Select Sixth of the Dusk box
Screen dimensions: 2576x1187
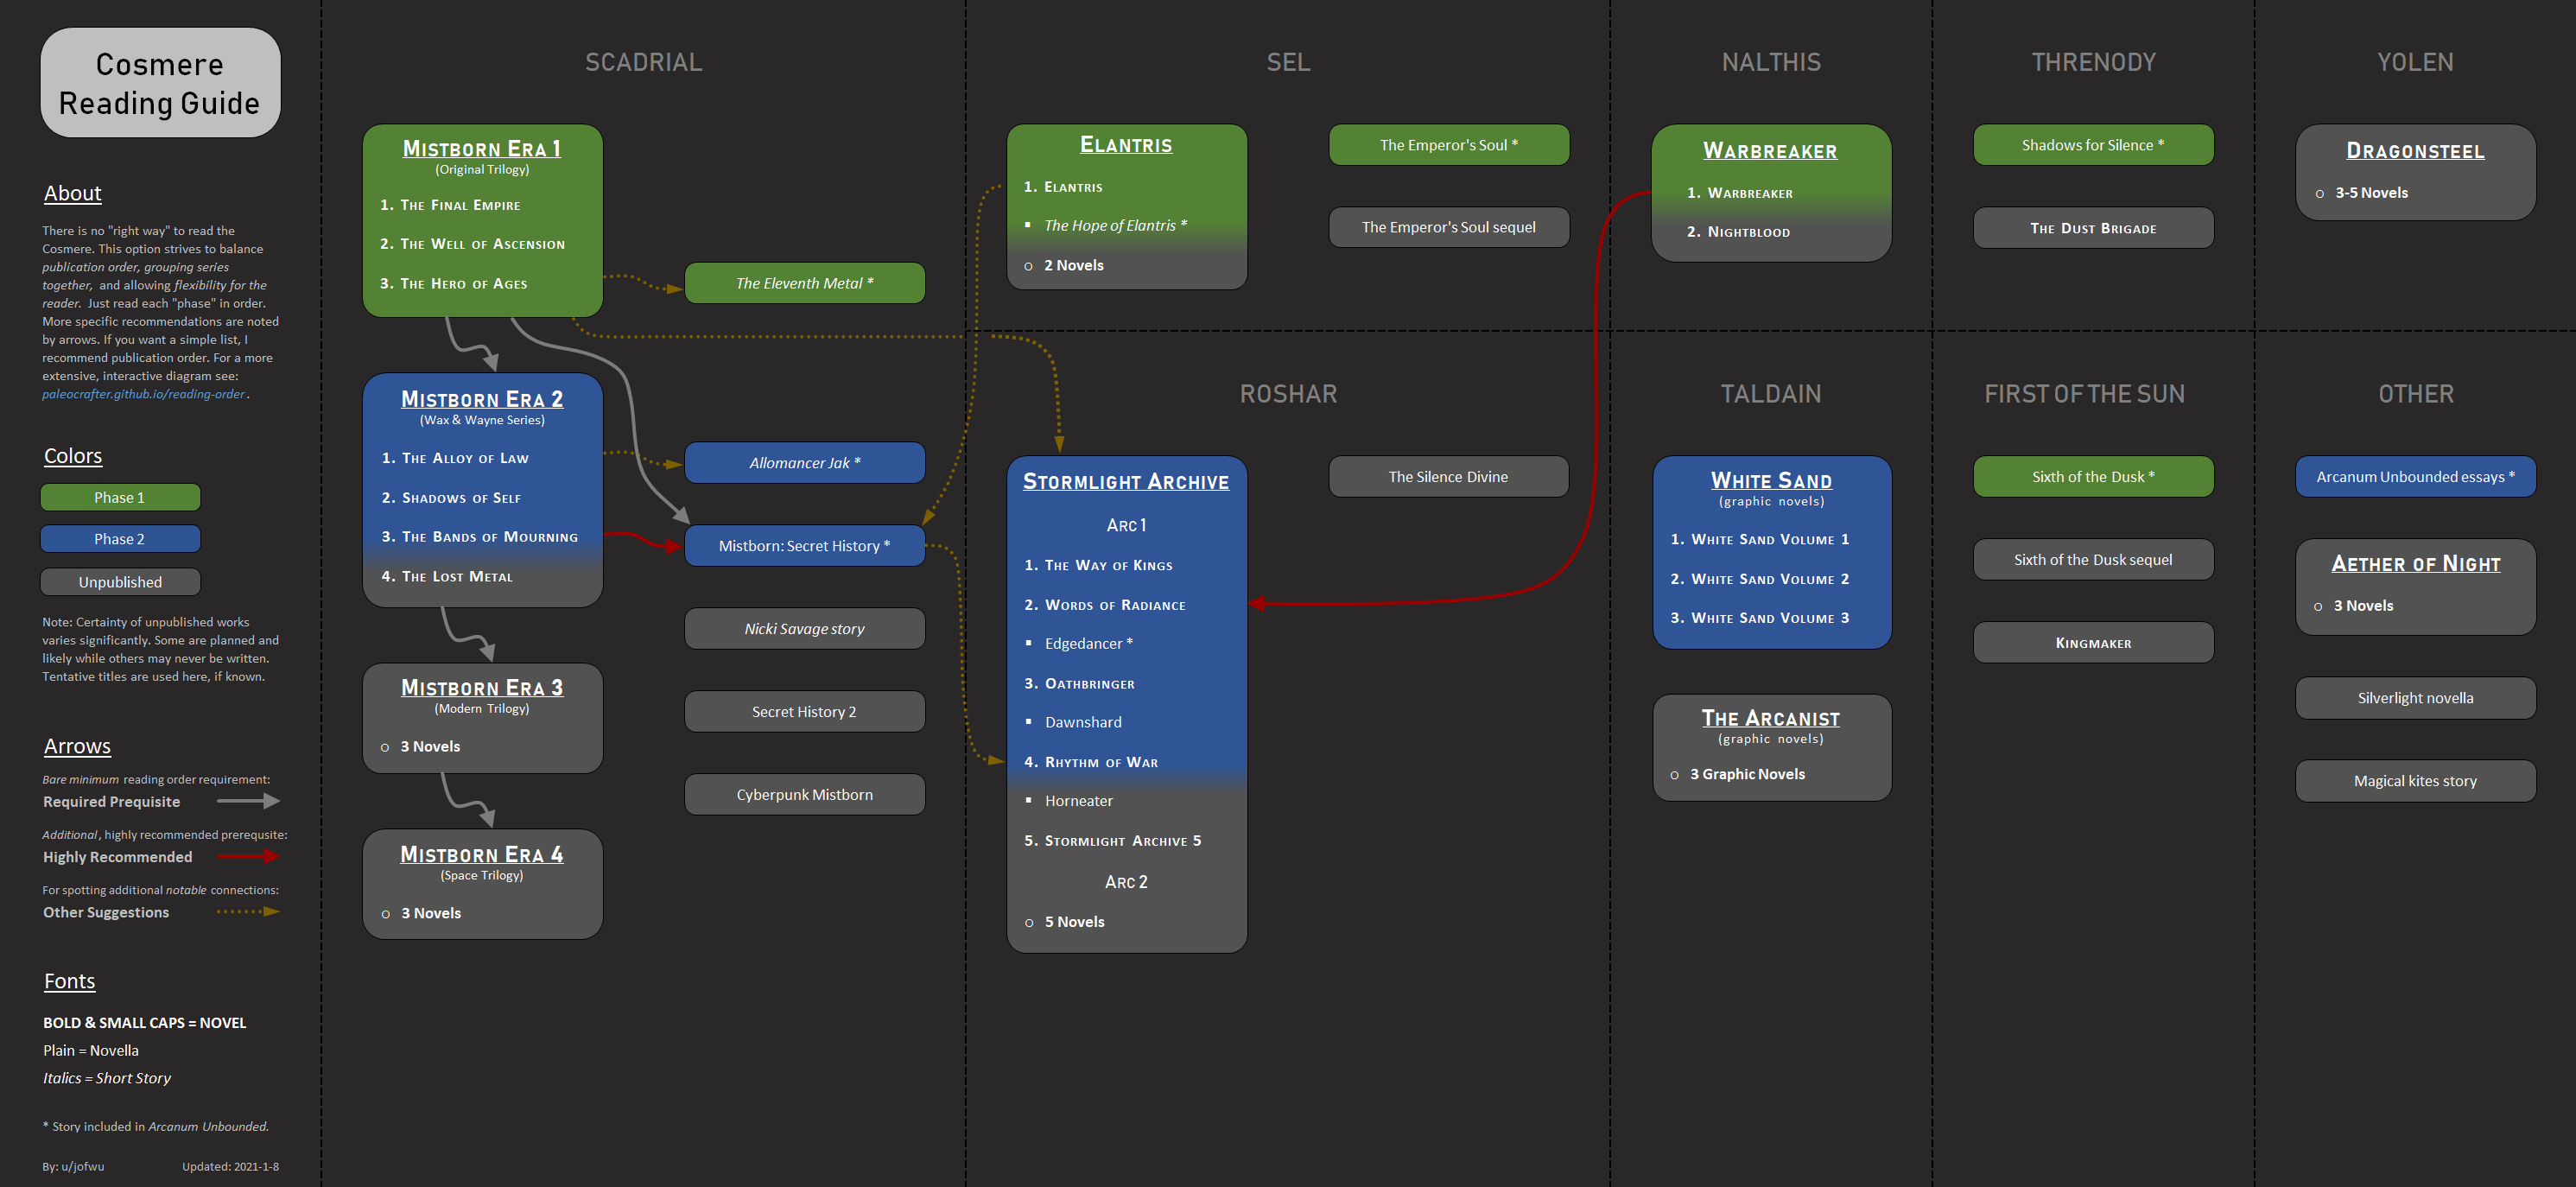2092,477
